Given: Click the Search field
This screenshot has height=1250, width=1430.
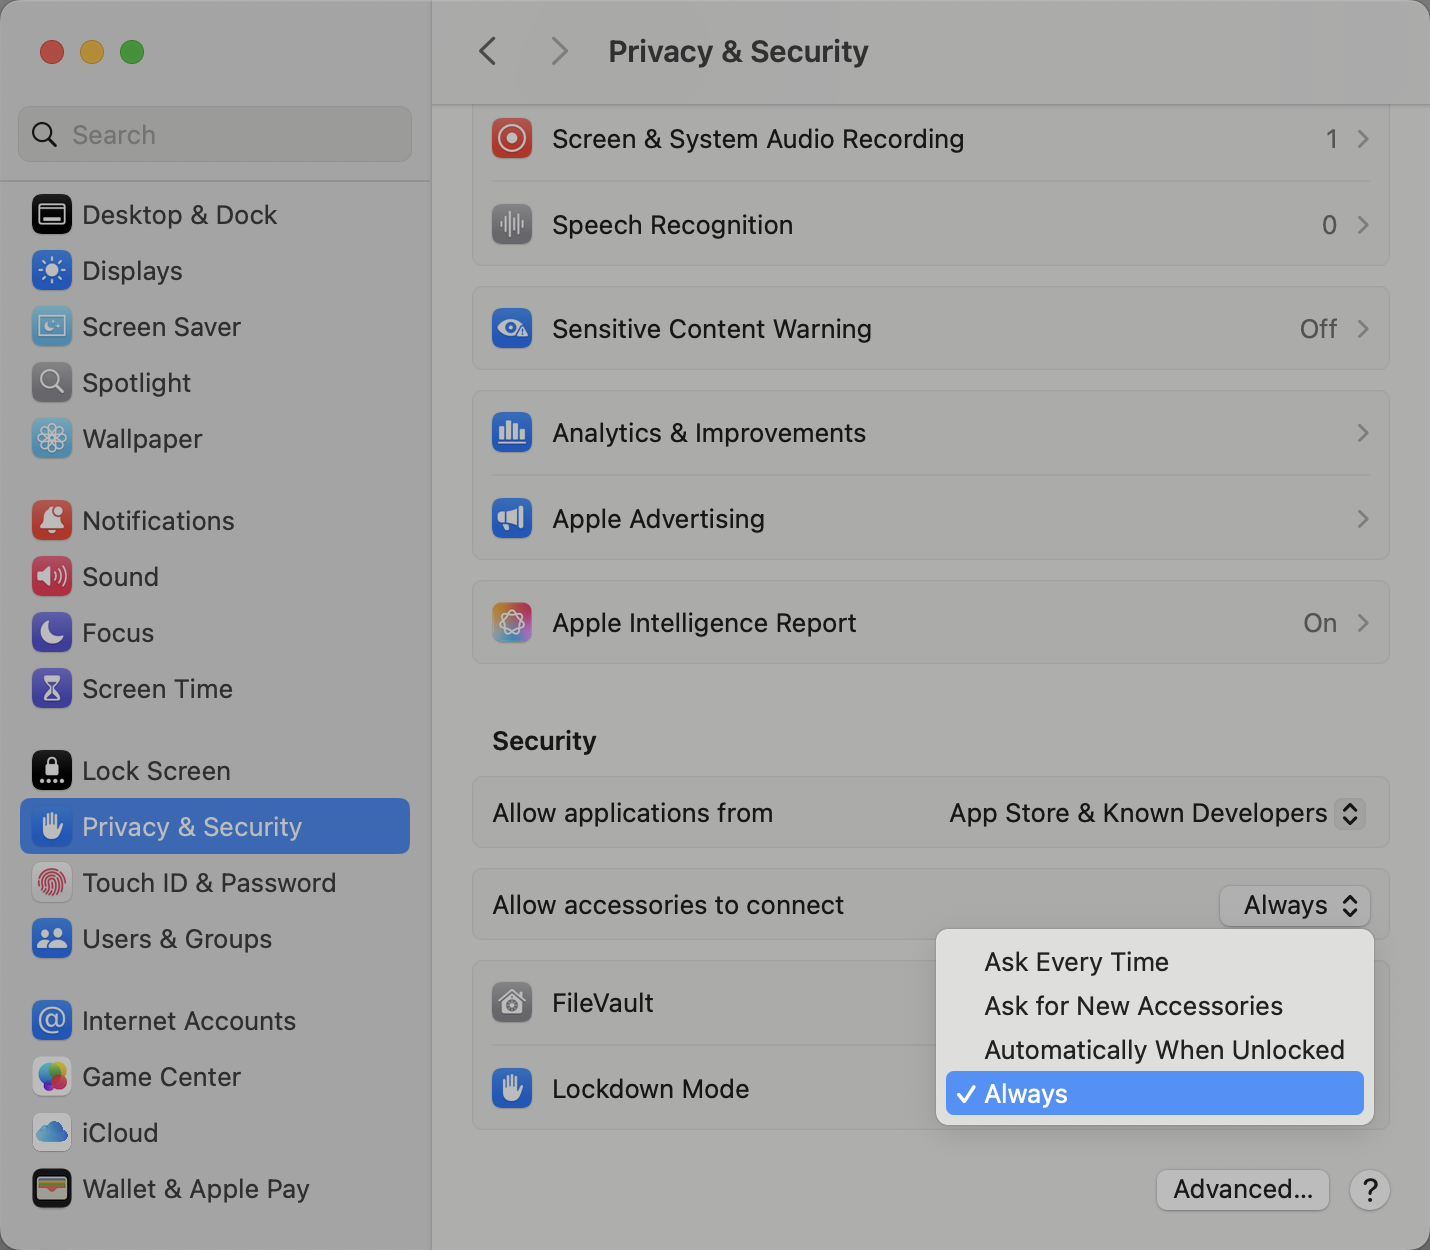Looking at the screenshot, I should coord(215,135).
